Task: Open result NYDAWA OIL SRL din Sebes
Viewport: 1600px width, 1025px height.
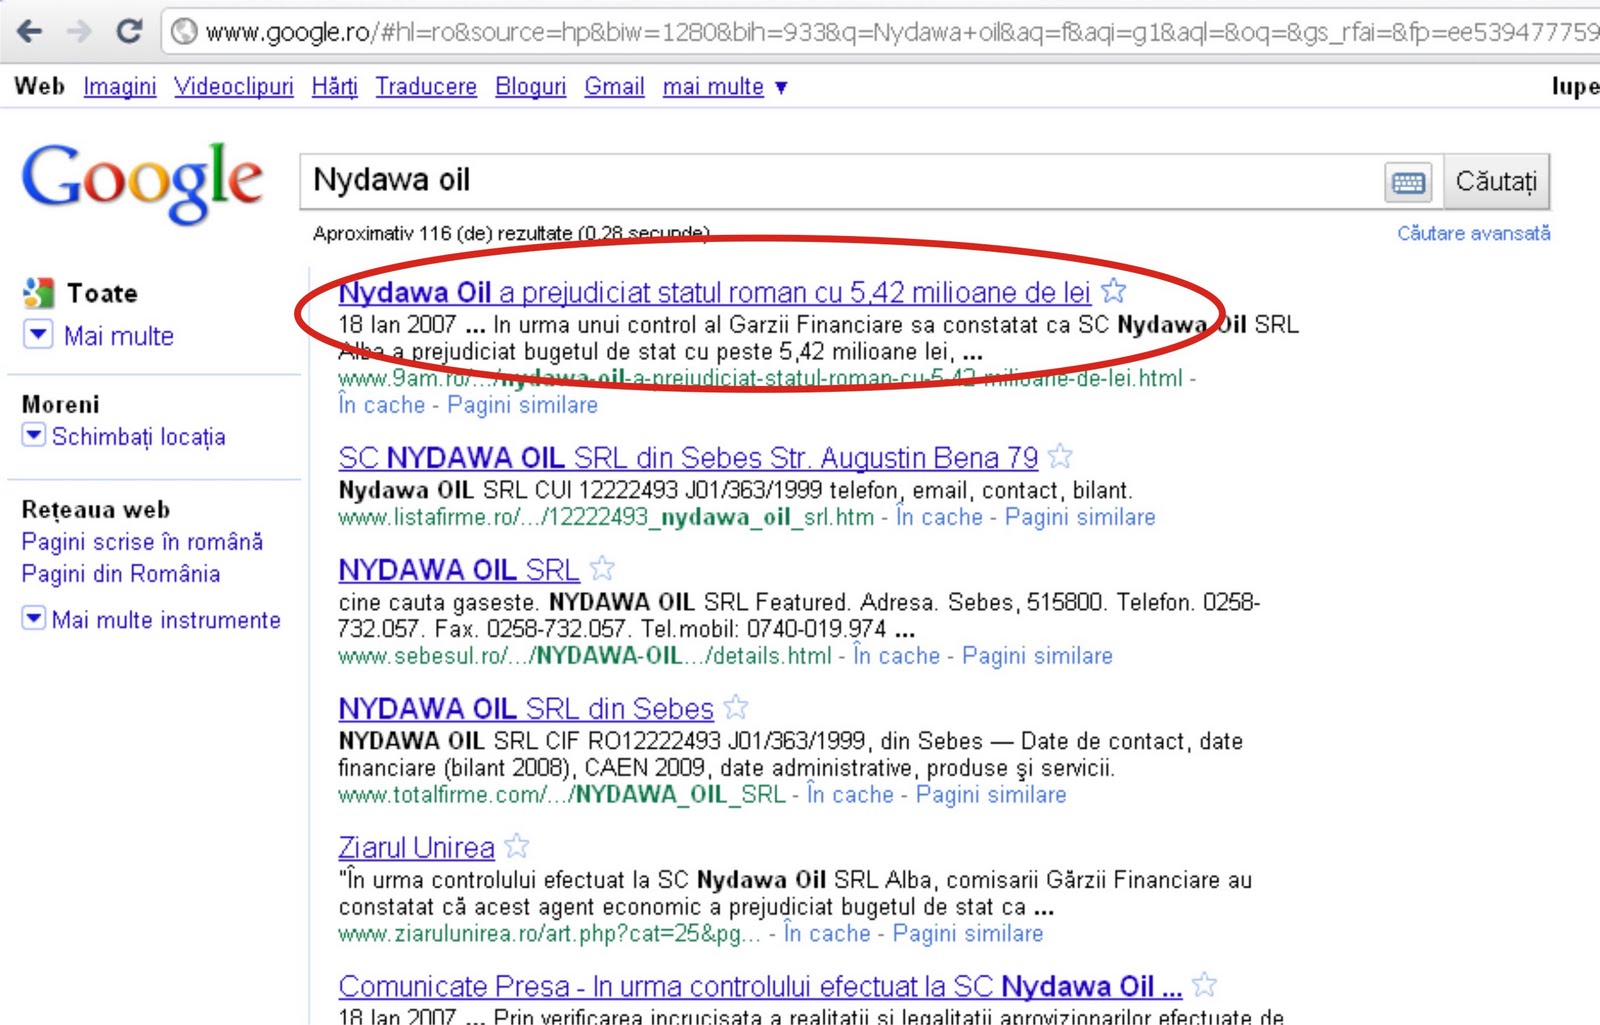Action: coord(526,708)
